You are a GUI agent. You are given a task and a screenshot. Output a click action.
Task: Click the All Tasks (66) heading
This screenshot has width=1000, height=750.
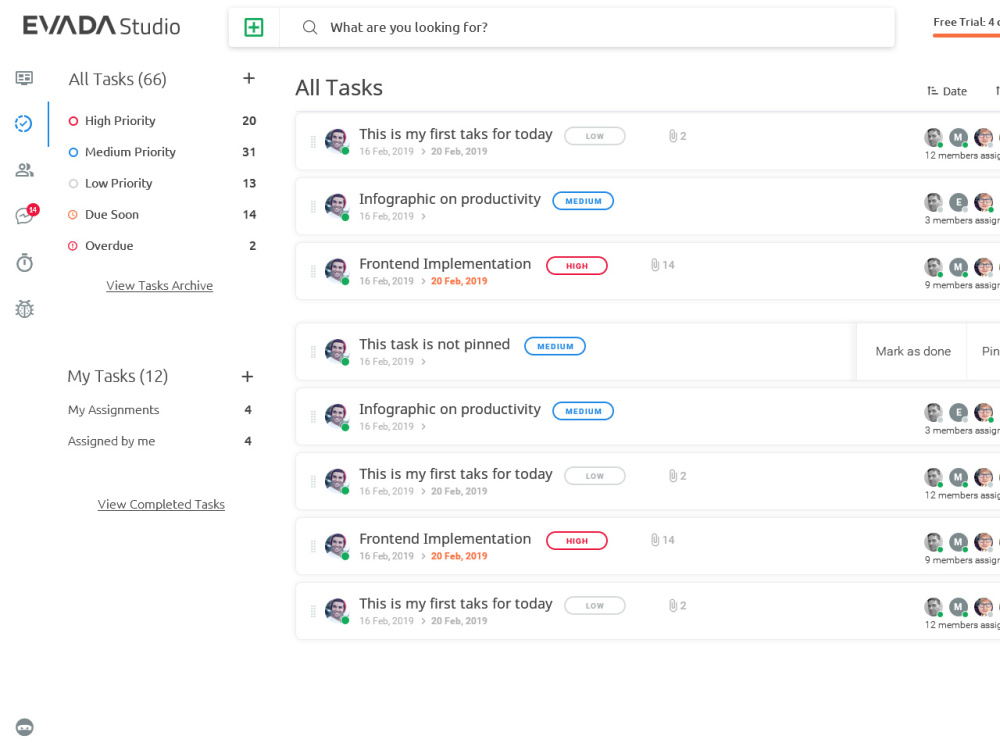[x=117, y=79]
